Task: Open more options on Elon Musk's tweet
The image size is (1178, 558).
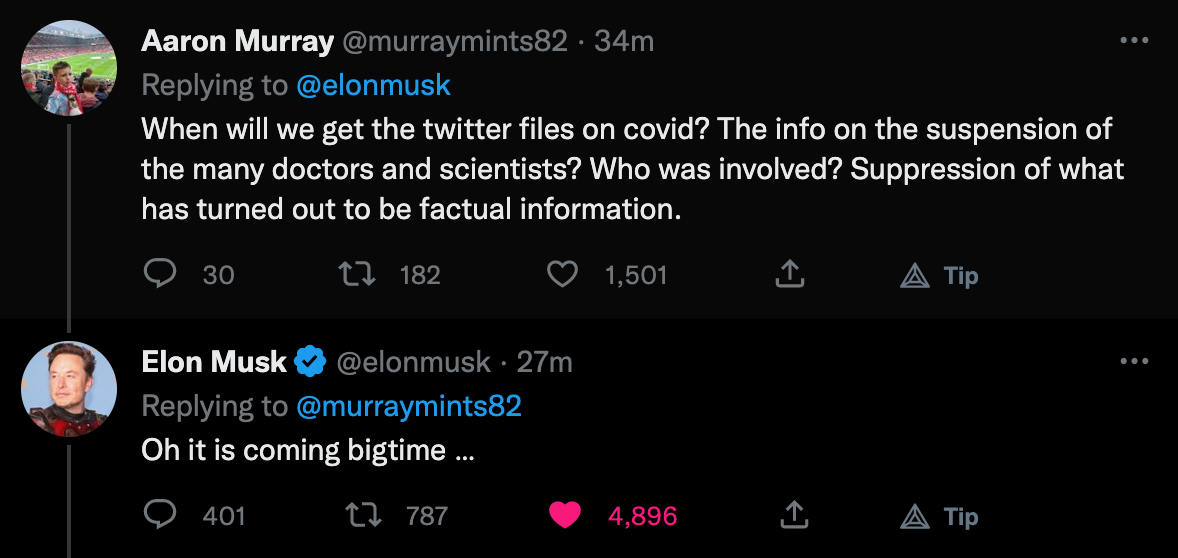Action: [x=1134, y=362]
